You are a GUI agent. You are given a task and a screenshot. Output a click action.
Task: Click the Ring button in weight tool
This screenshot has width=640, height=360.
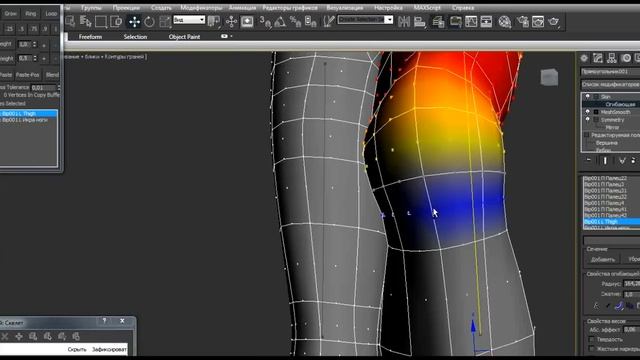[x=31, y=13]
